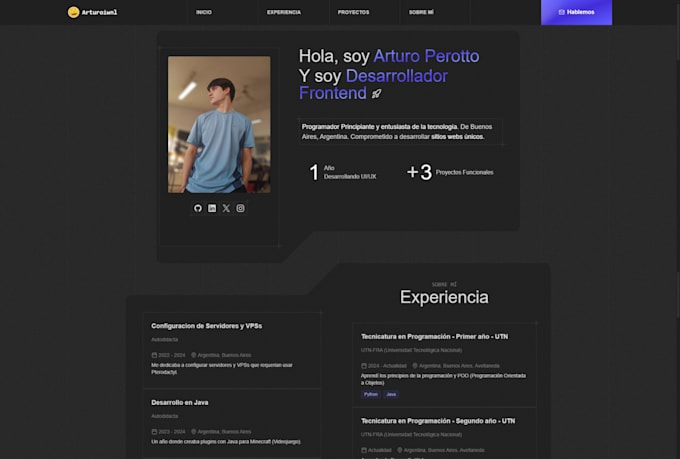Click location pin in Servidores y VPSs card
Viewport: 680px width, 459px height.
coord(193,355)
